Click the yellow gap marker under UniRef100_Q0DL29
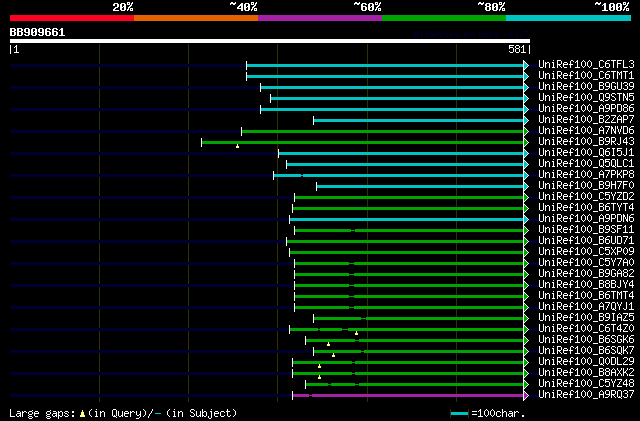This screenshot has height=421, width=640. (319, 366)
